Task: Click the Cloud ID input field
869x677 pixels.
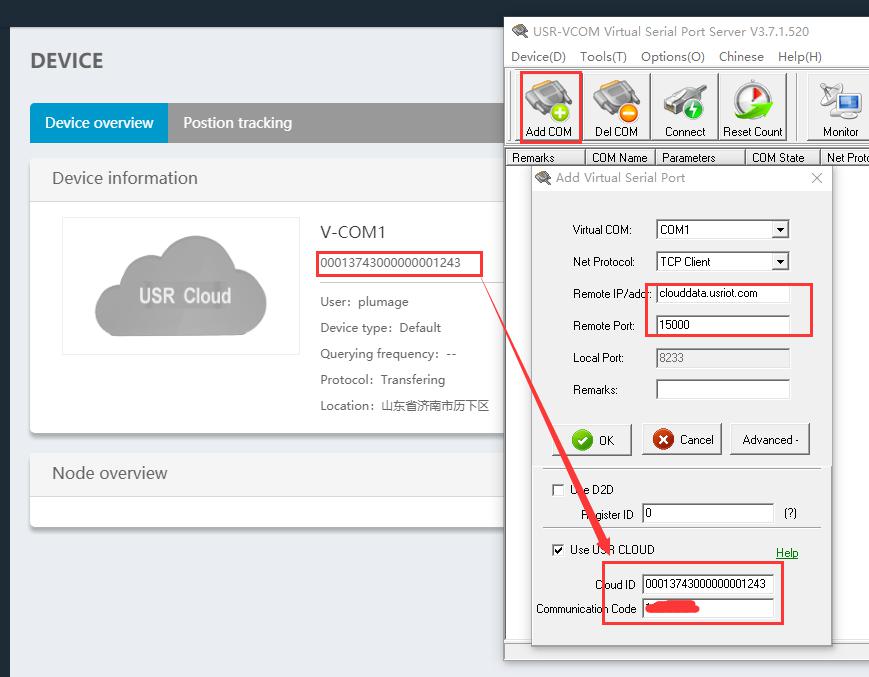Action: (708, 584)
